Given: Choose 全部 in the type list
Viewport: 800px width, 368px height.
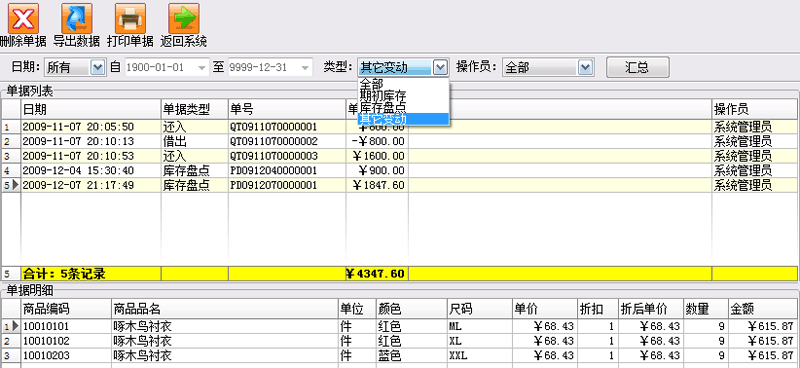Looking at the screenshot, I should pyautogui.click(x=403, y=83).
